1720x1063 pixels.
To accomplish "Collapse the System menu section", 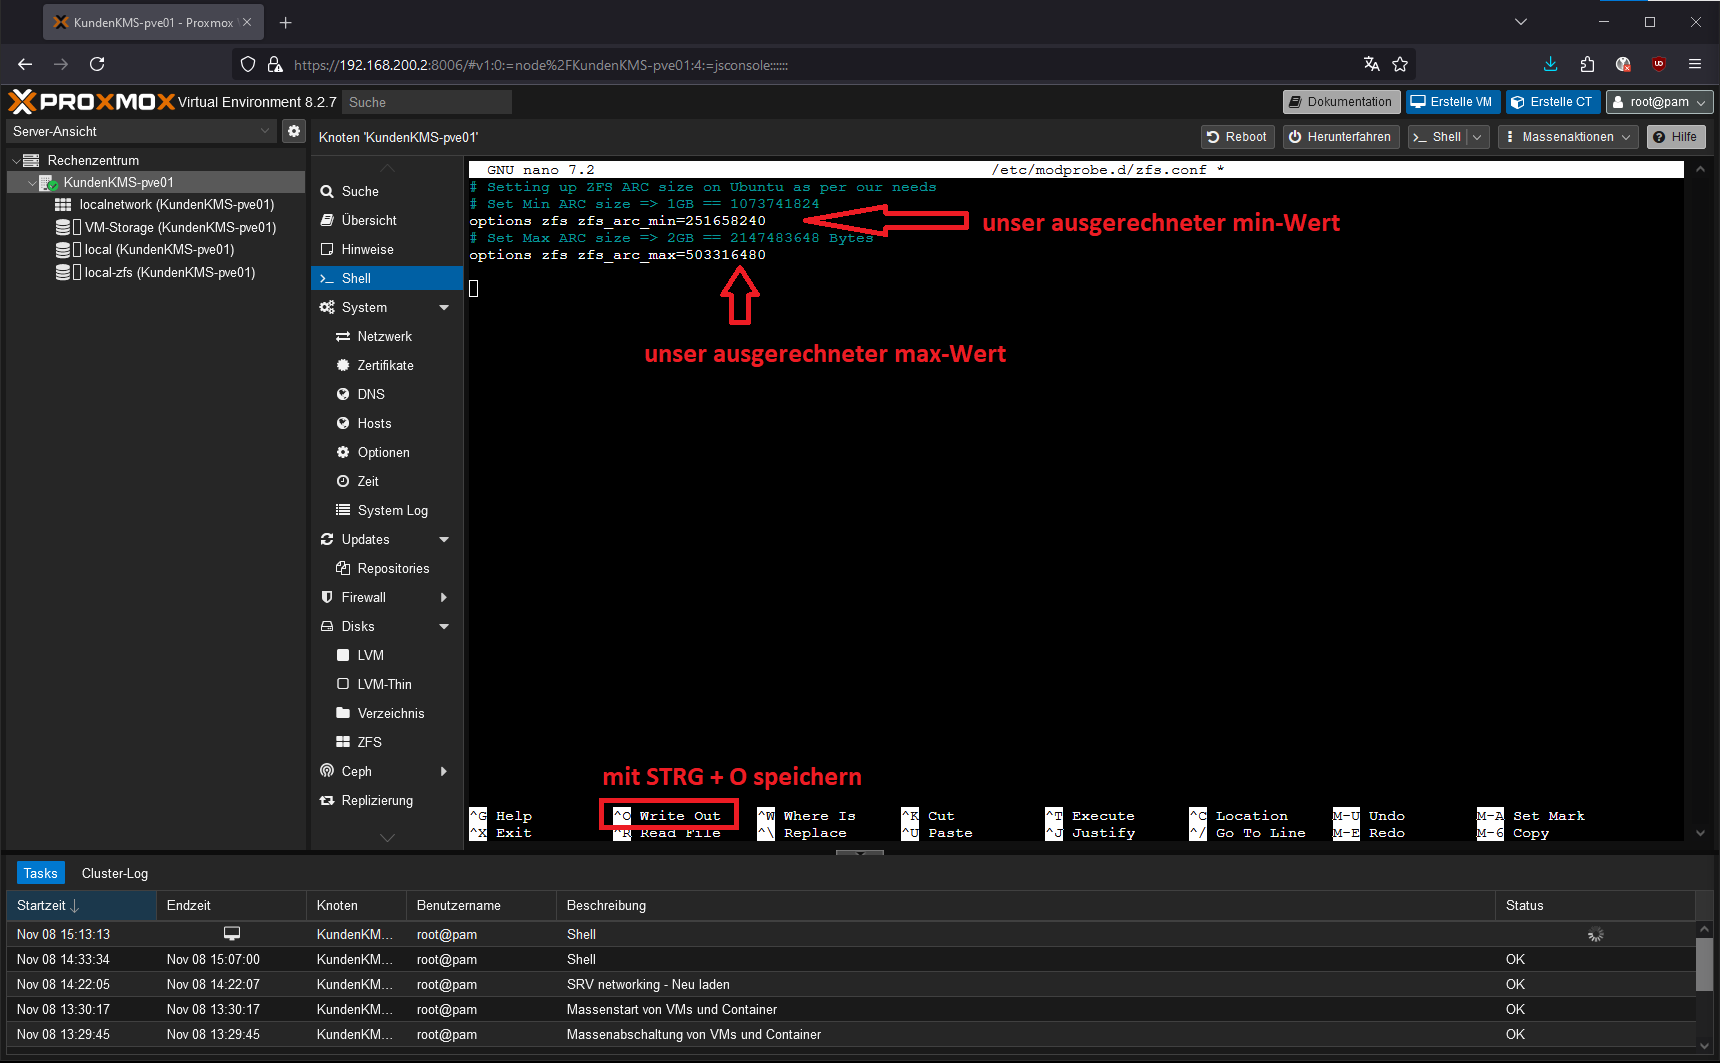I will [444, 308].
